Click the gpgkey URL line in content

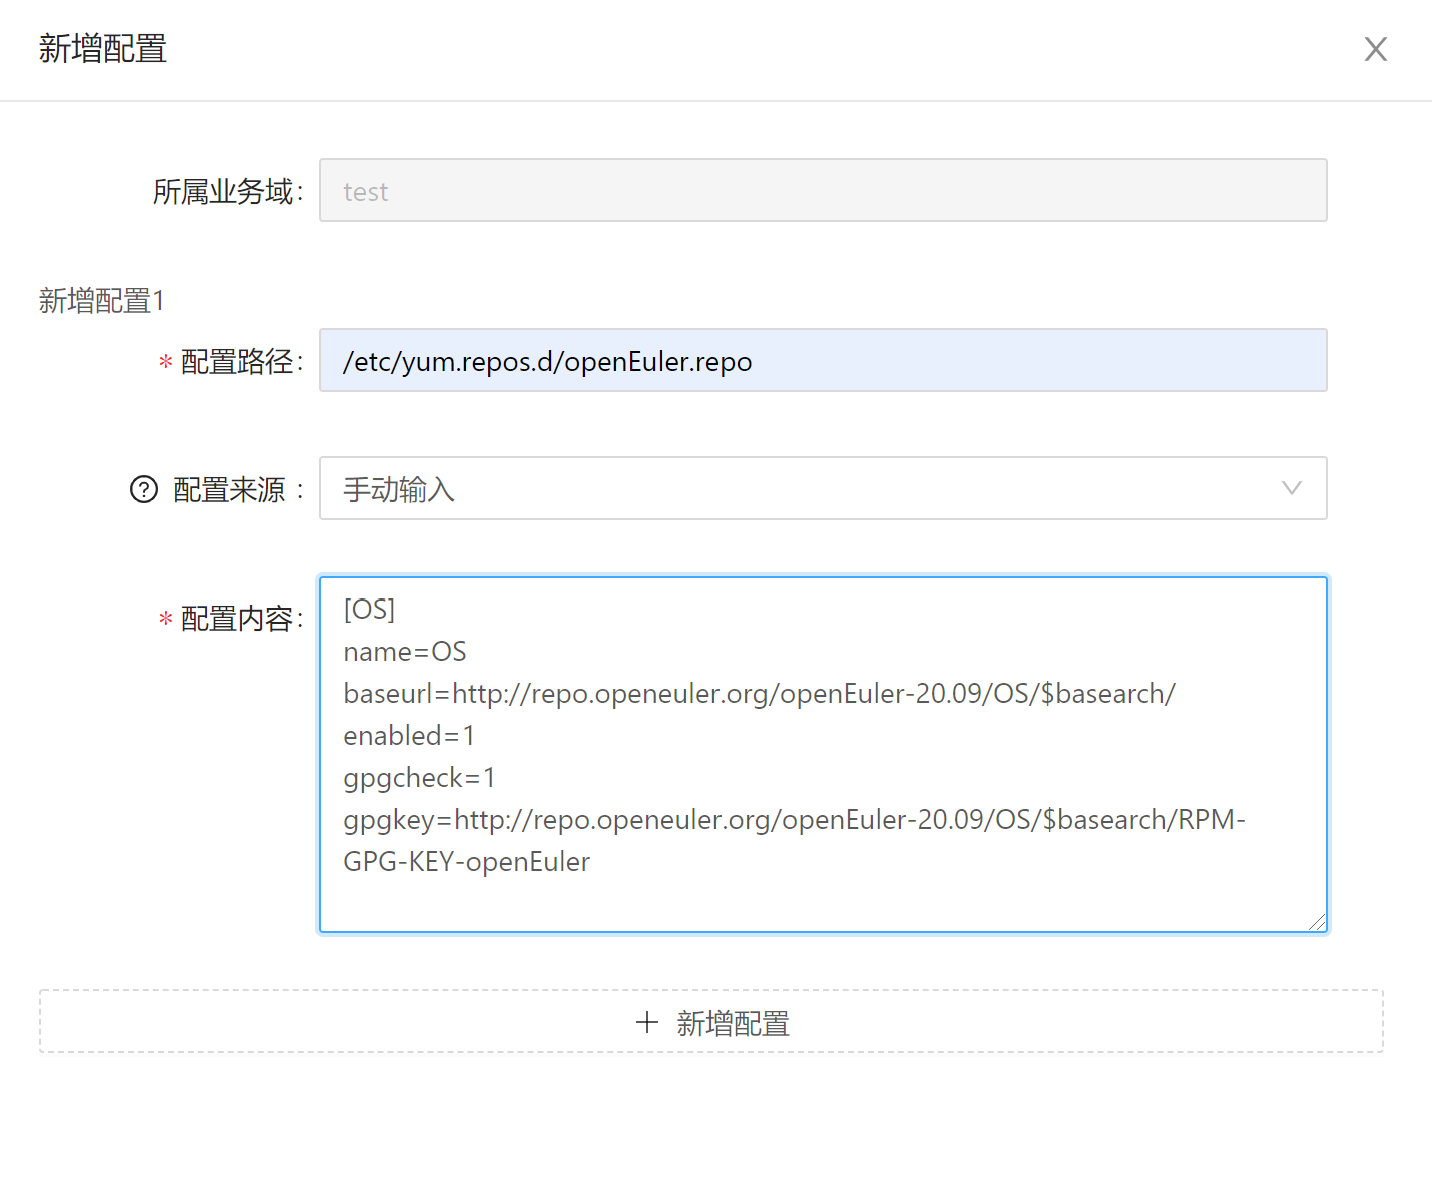(x=794, y=820)
